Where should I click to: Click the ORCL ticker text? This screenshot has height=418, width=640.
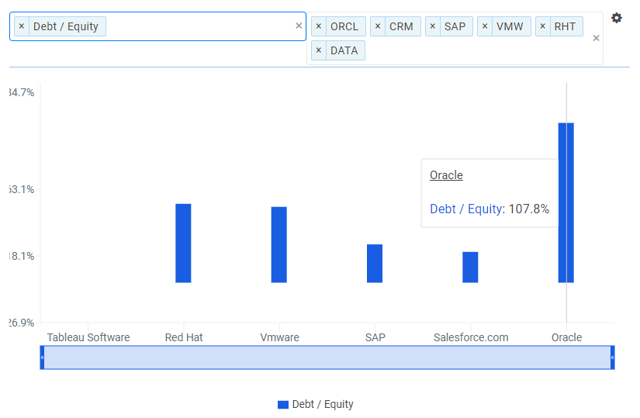[344, 27]
